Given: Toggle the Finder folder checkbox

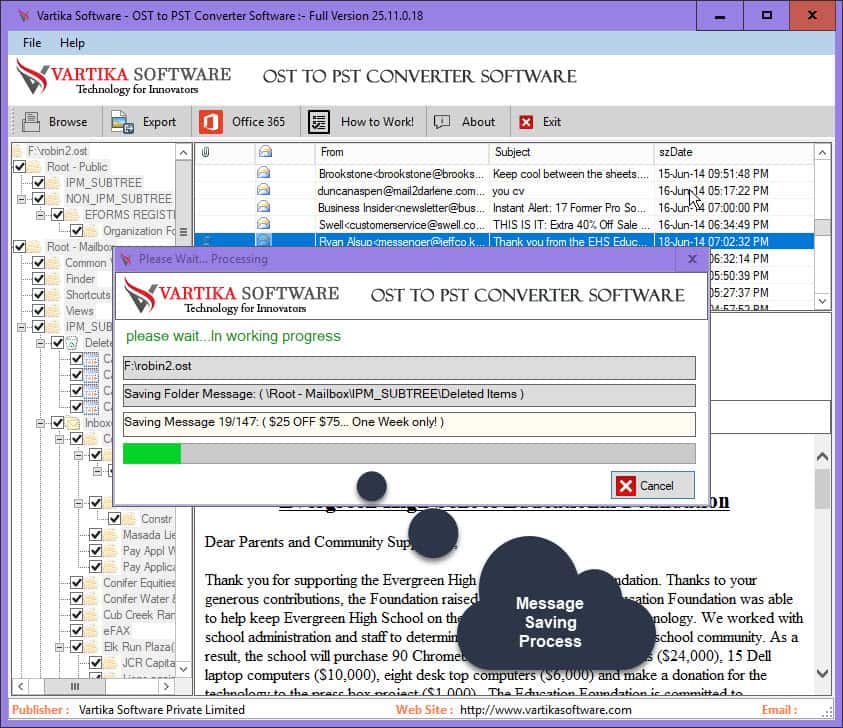Looking at the screenshot, I should [38, 279].
